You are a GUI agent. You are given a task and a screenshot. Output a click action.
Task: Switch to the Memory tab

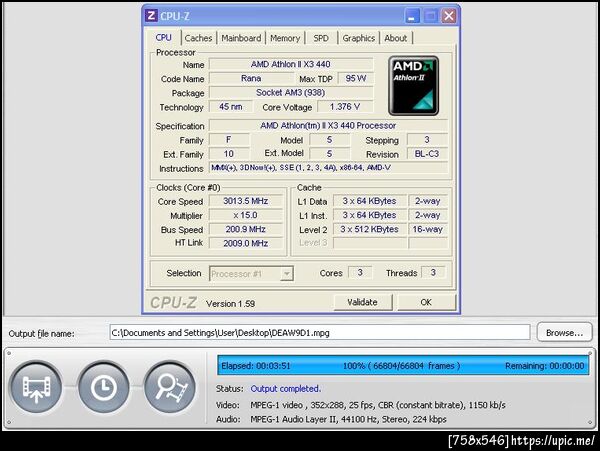285,38
